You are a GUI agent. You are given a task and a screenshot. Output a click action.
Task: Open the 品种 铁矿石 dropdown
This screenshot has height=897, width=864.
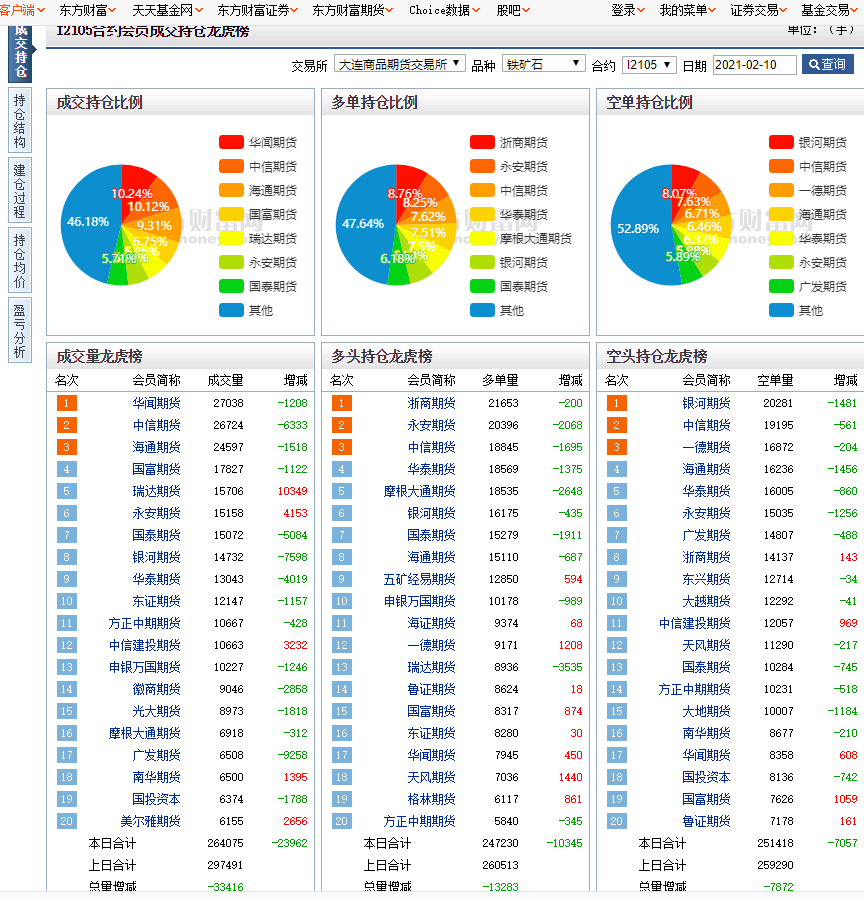point(543,64)
